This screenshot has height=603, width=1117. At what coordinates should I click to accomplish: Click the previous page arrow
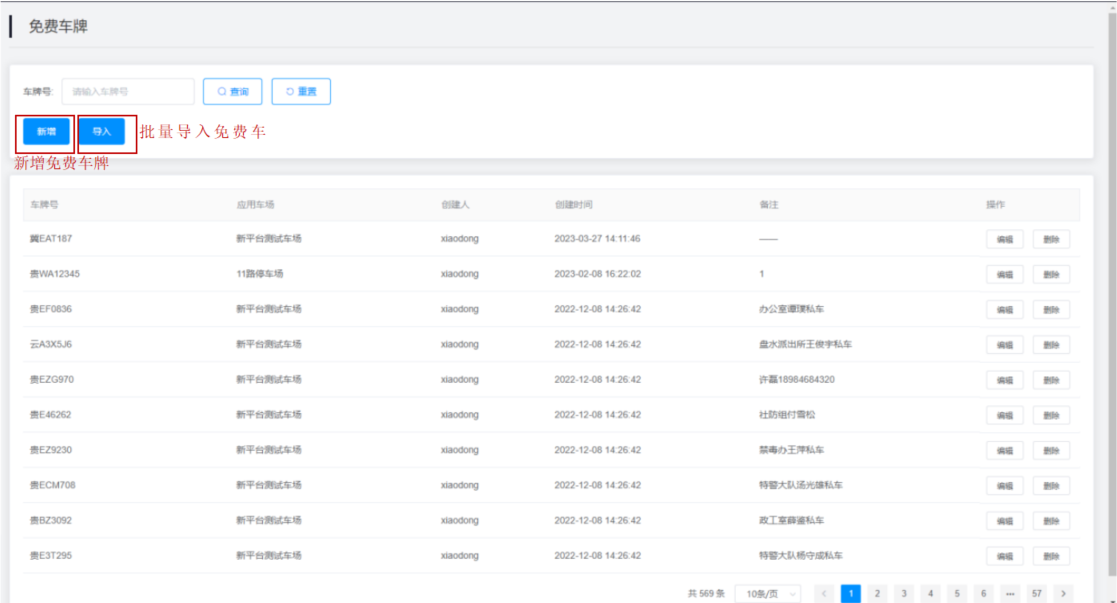click(825, 594)
